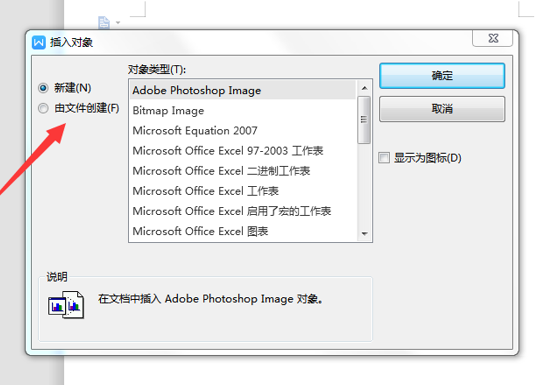Enable the 显示为图标(D) checkbox

384,158
